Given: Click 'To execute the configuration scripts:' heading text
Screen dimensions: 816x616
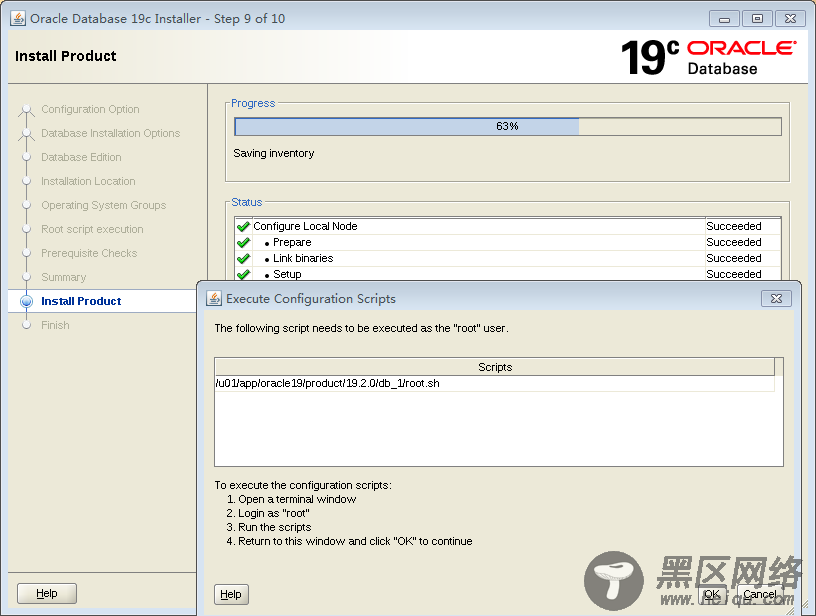Looking at the screenshot, I should [x=303, y=485].
